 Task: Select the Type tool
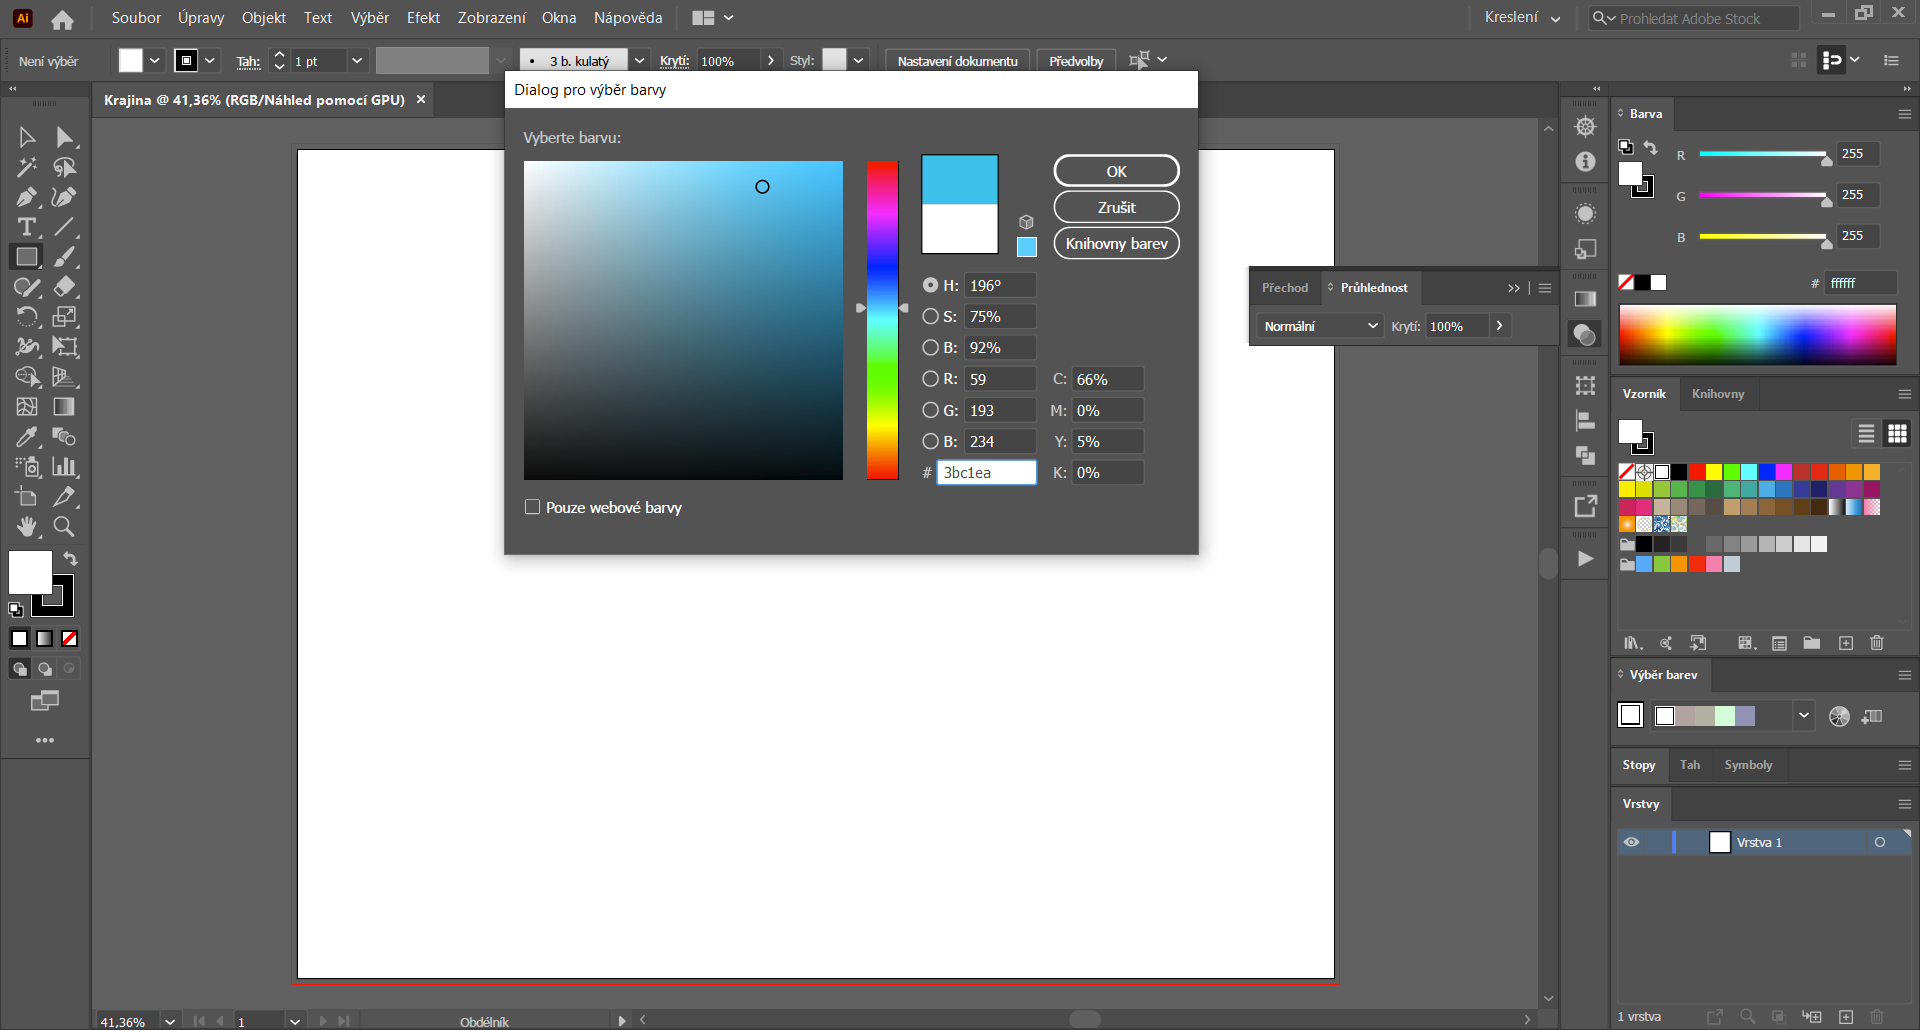pos(27,227)
